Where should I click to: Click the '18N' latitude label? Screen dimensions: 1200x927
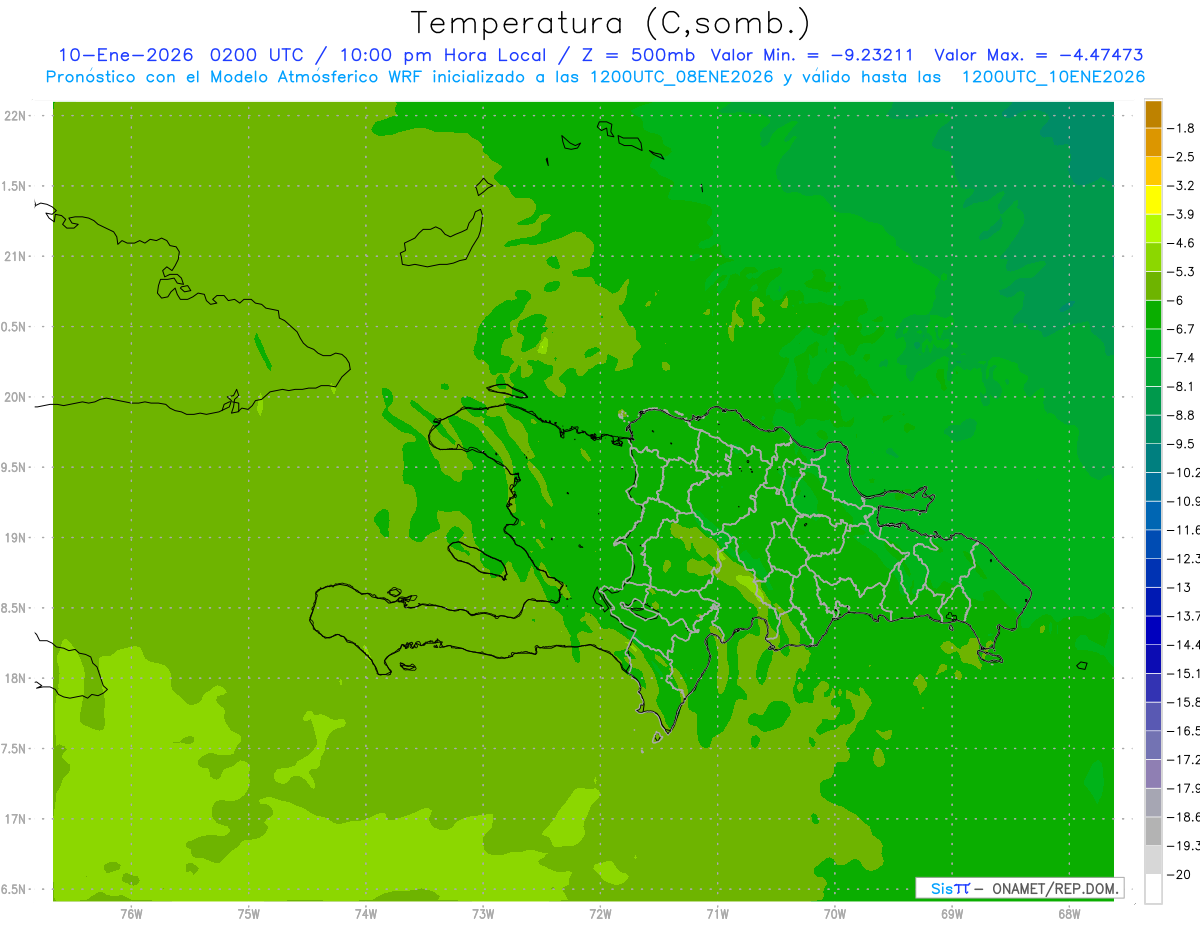(x=14, y=678)
